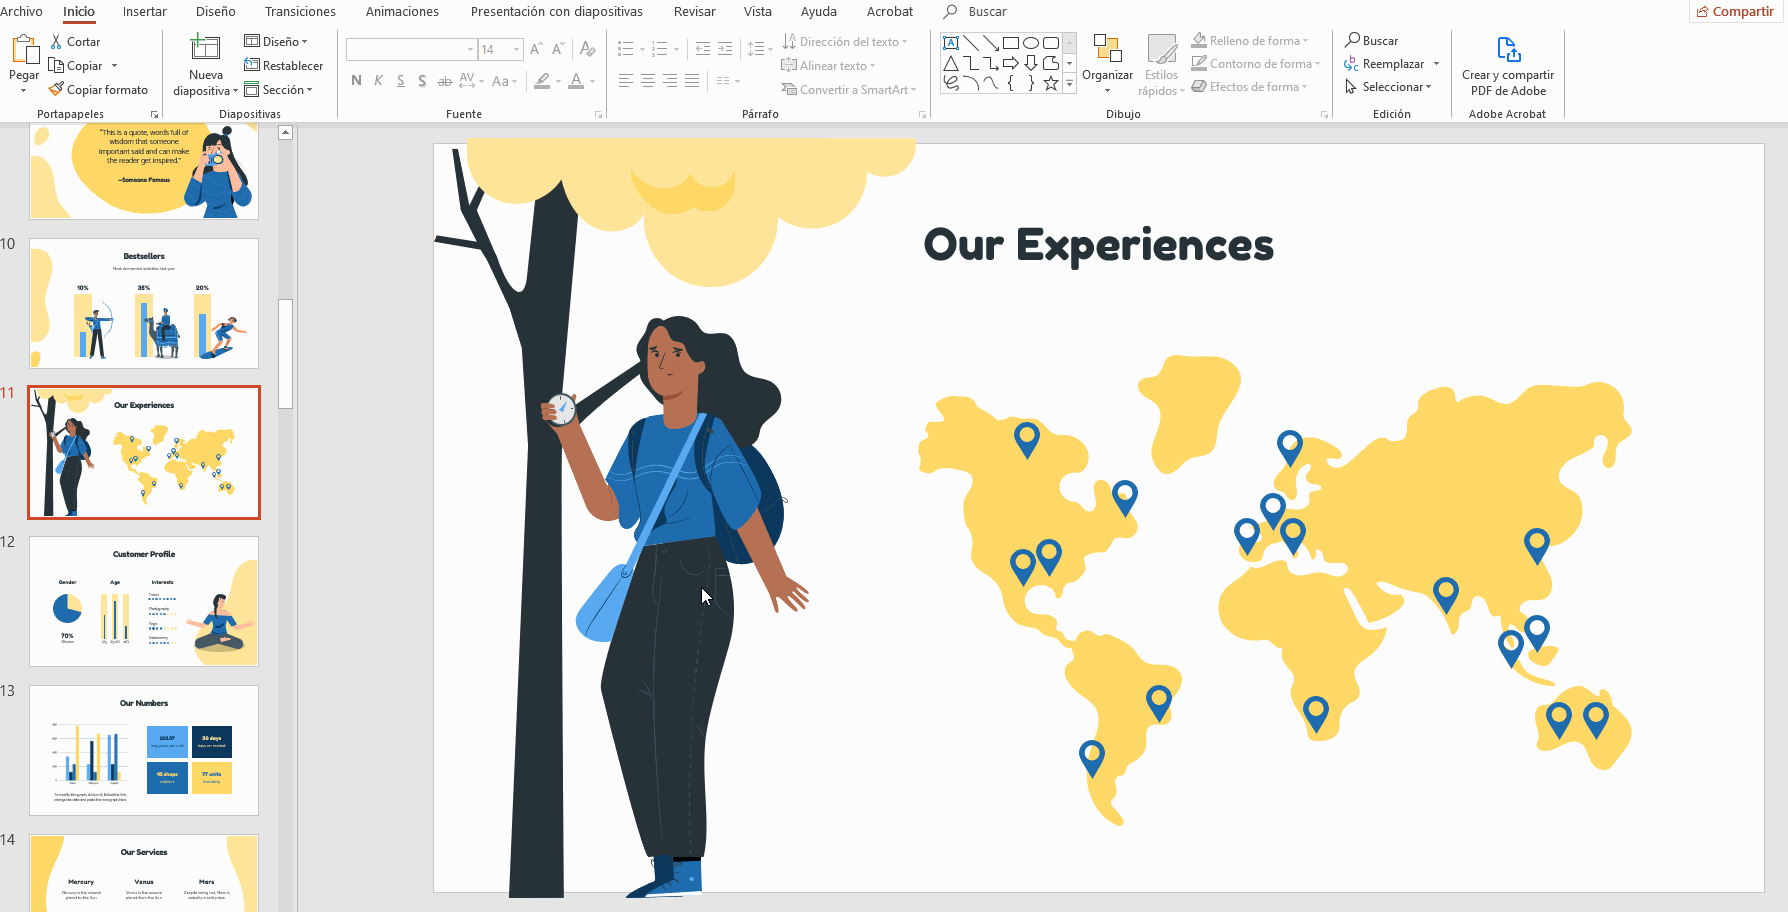Expand the shapes gallery more arrow
This screenshot has height=912, width=1788.
(x=1069, y=84)
